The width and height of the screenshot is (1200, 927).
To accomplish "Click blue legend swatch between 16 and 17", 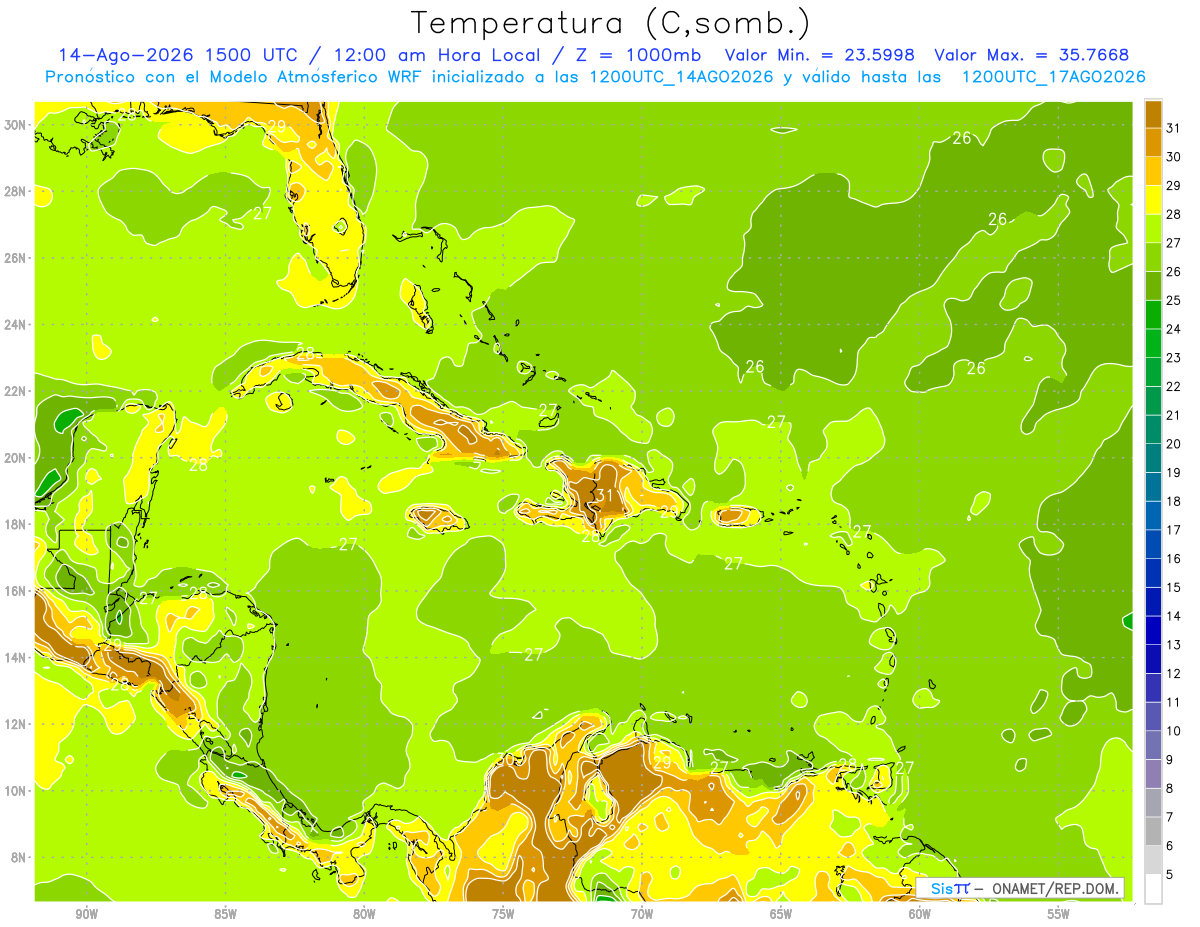I will (1153, 544).
